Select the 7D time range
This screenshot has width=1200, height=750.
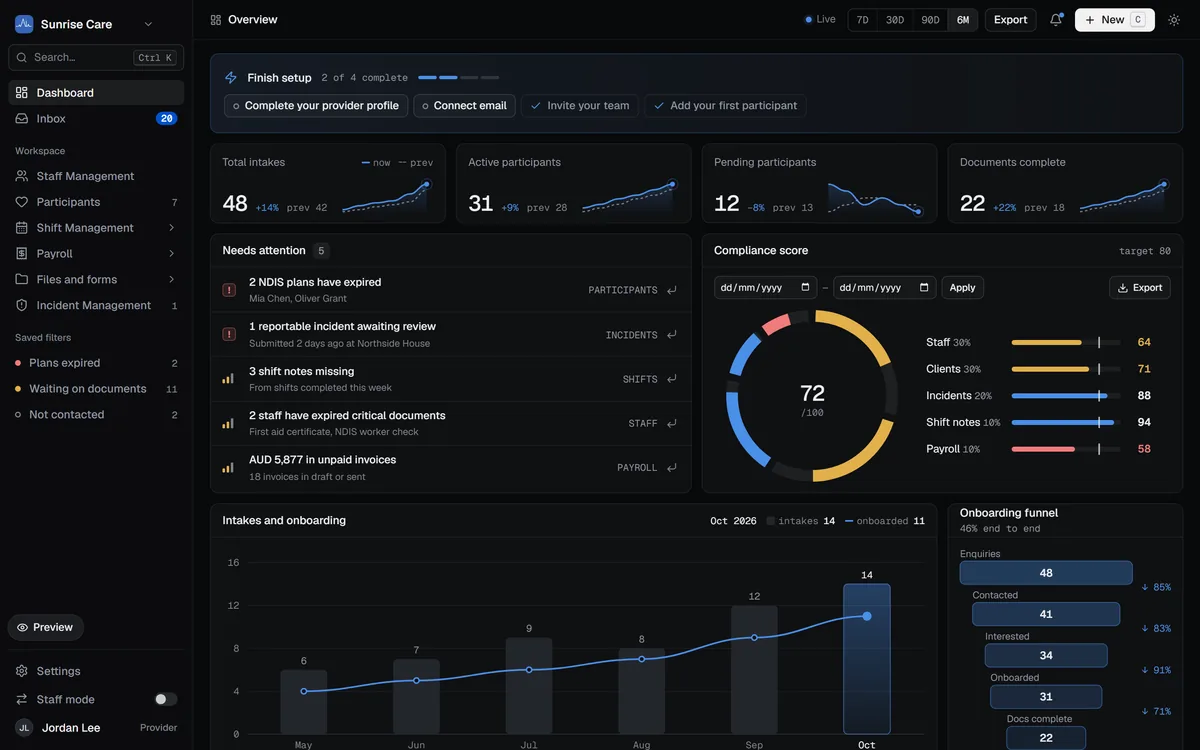click(x=863, y=20)
